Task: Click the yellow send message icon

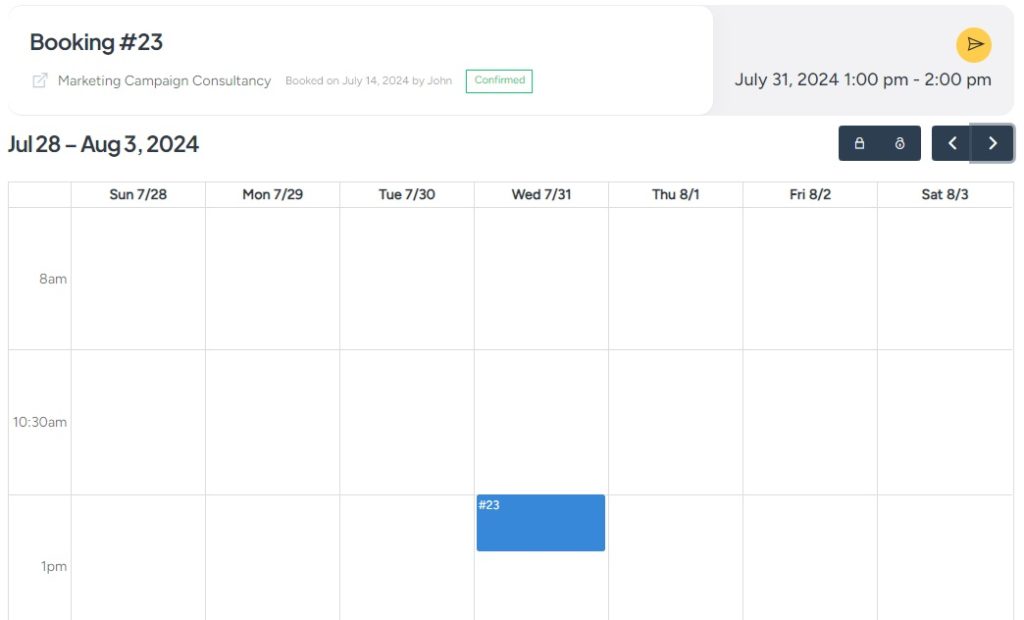Action: [x=974, y=45]
